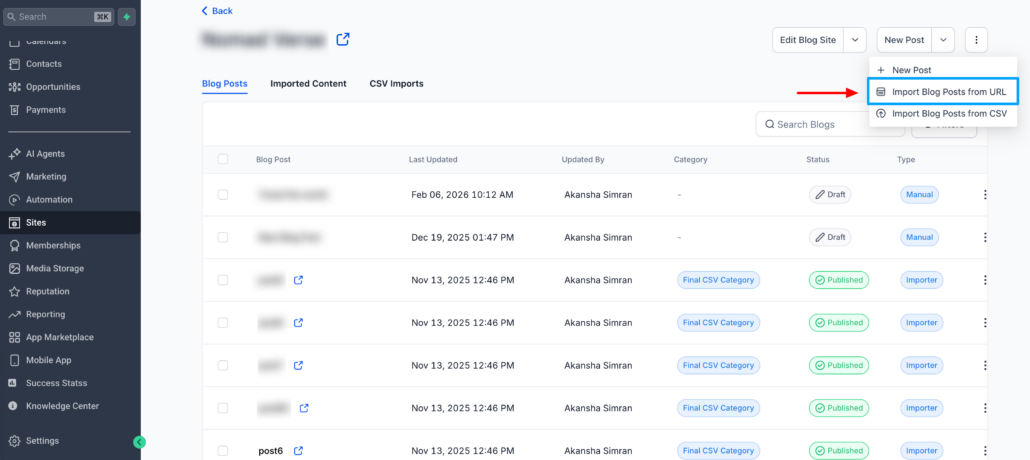Expand dropdown arrow beside Edit Blog Site
Viewport: 1030px width, 460px height.
coord(855,40)
